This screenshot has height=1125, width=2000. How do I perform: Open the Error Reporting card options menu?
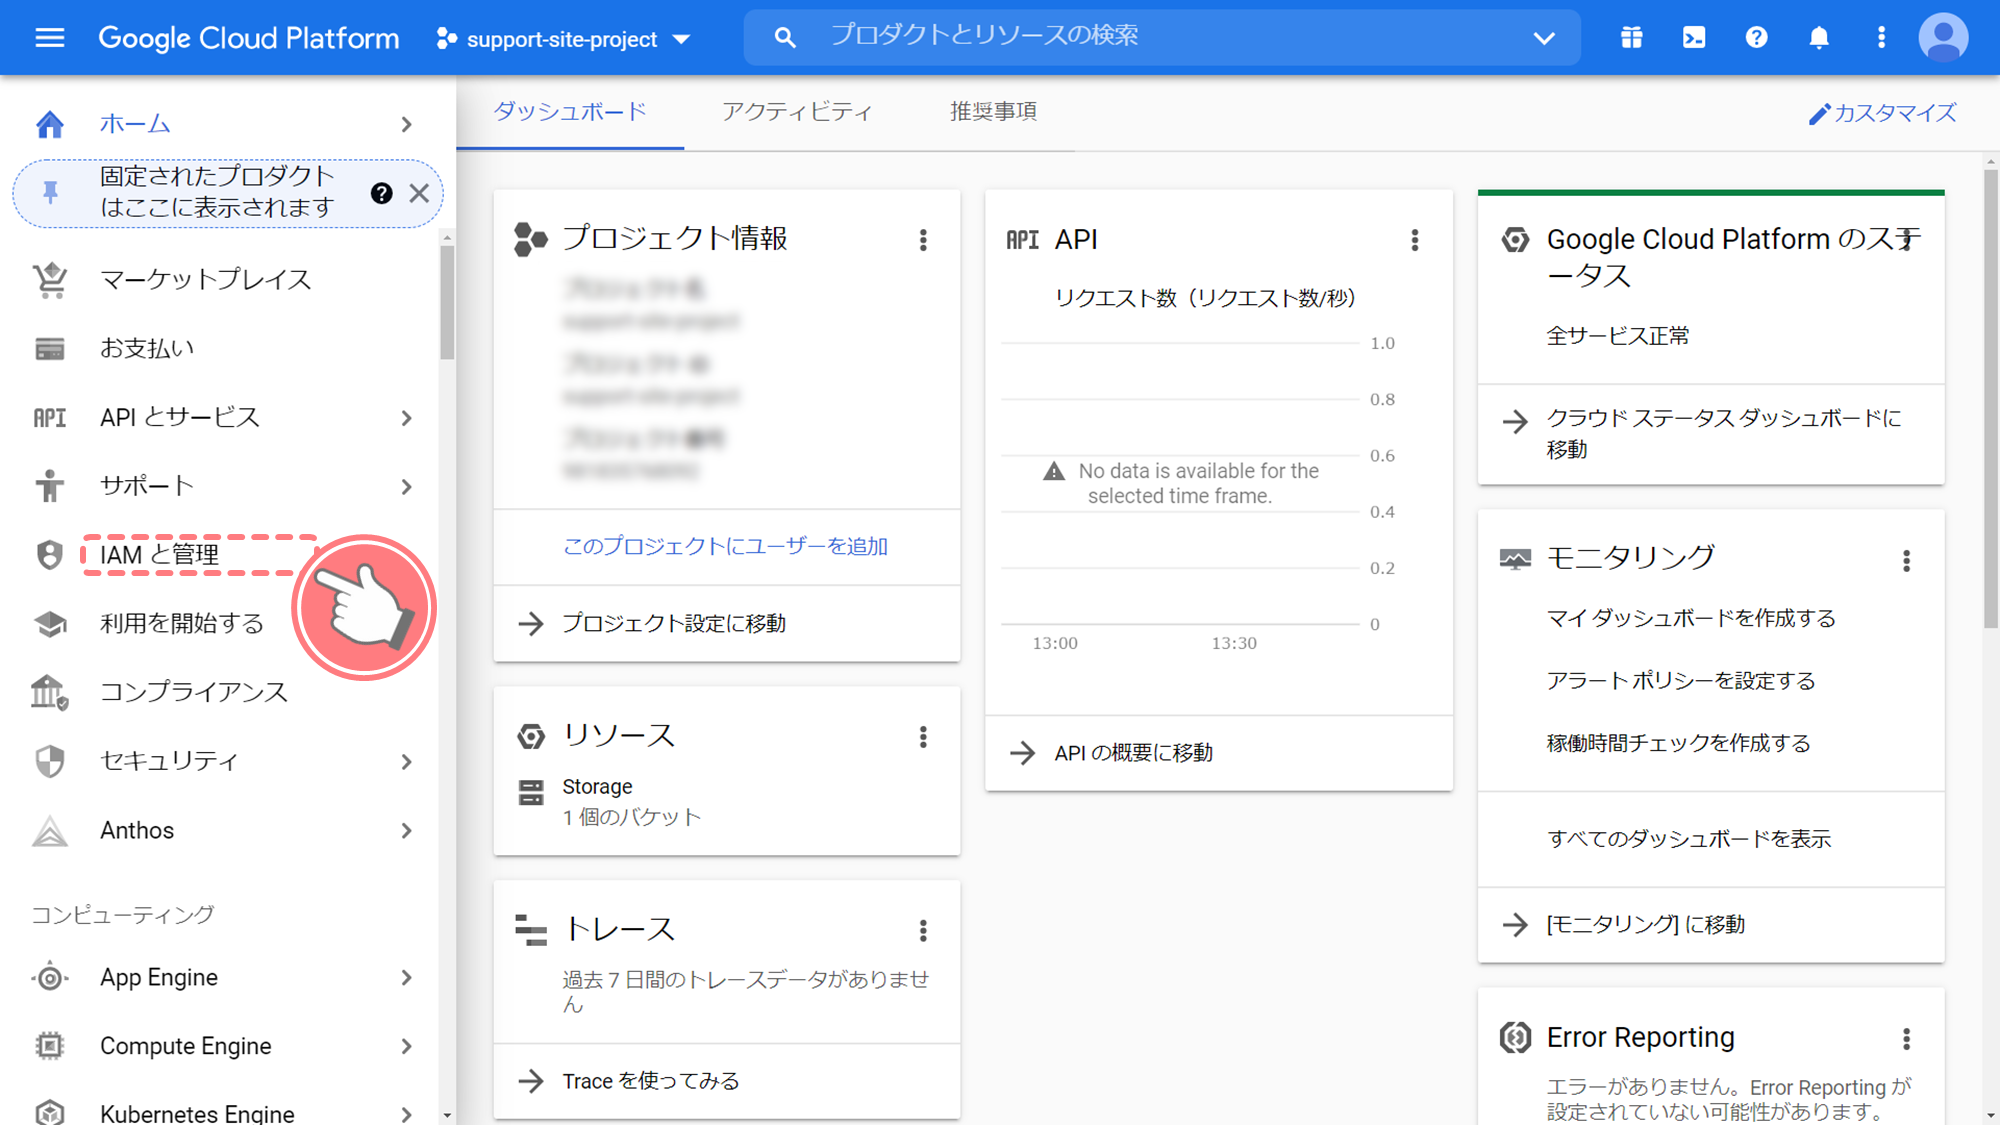pyautogui.click(x=1906, y=1039)
